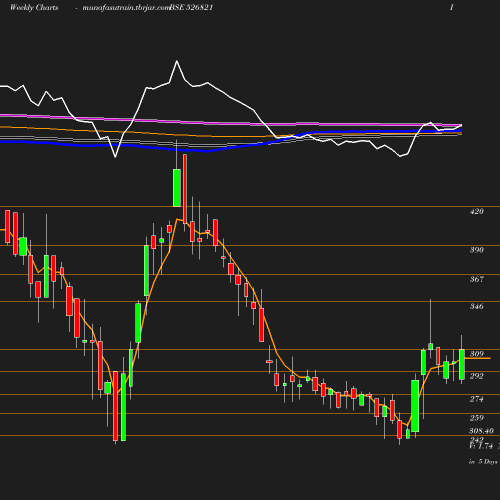Screen dimensions: 500x500
Task: Select the 274 price level label
Action: (x=477, y=399)
